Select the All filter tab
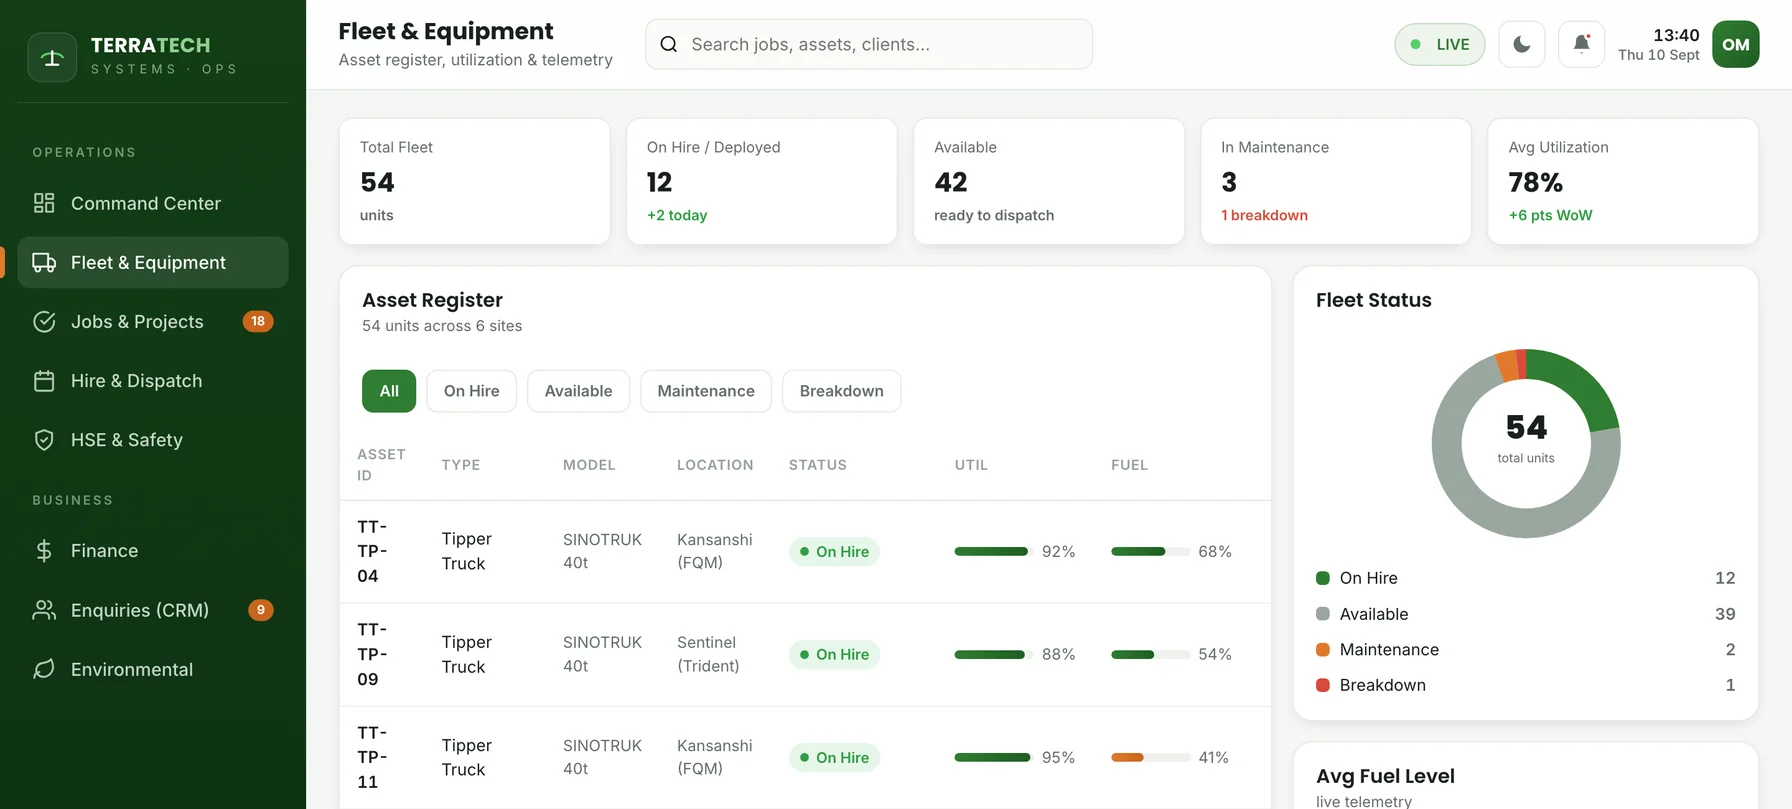1792x809 pixels. 389,391
